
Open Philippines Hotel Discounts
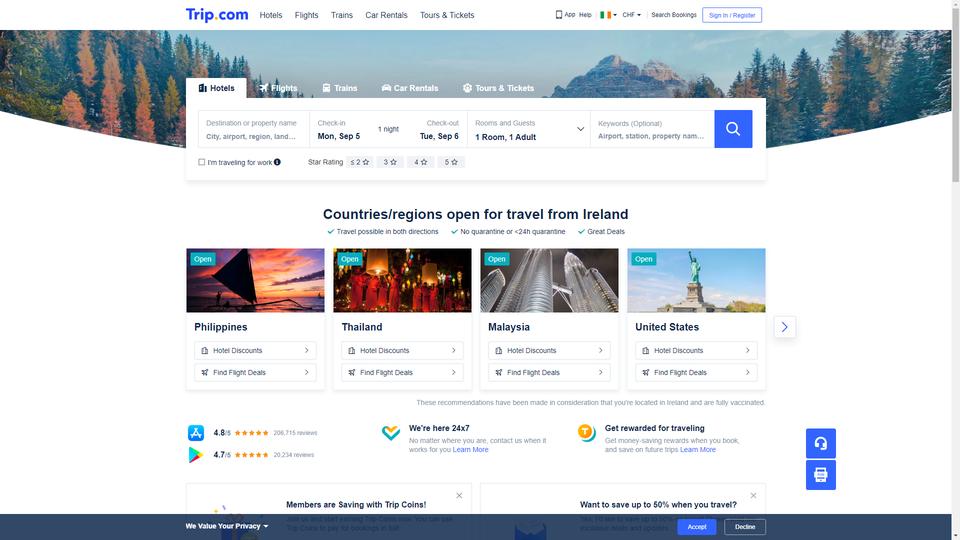pyautogui.click(x=255, y=350)
